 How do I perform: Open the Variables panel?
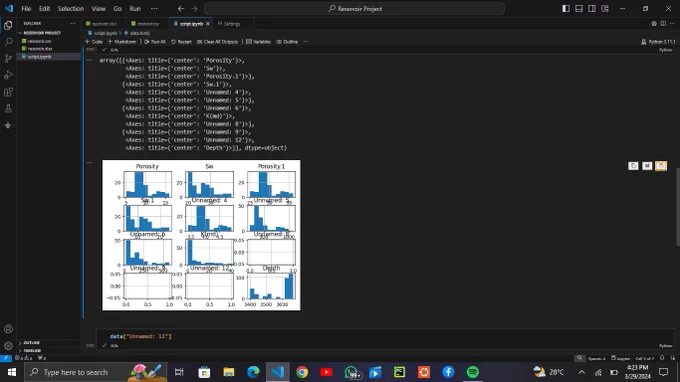[258, 42]
